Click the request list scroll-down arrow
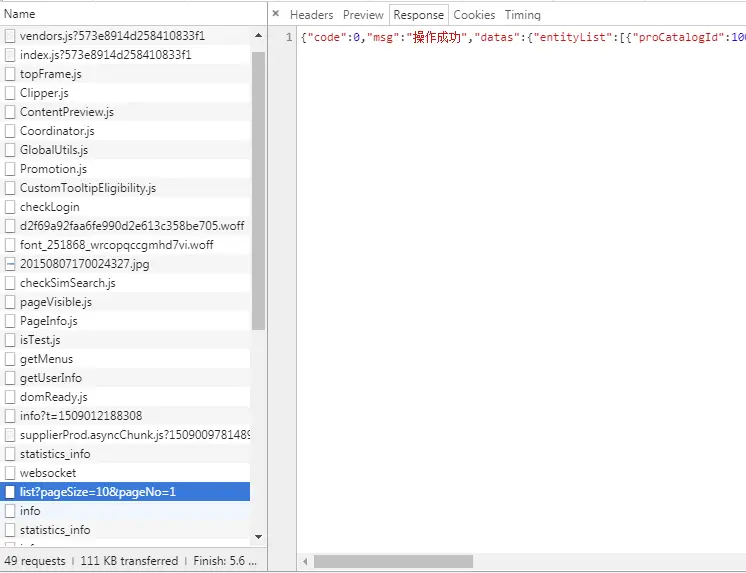746x573 pixels. (x=258, y=537)
